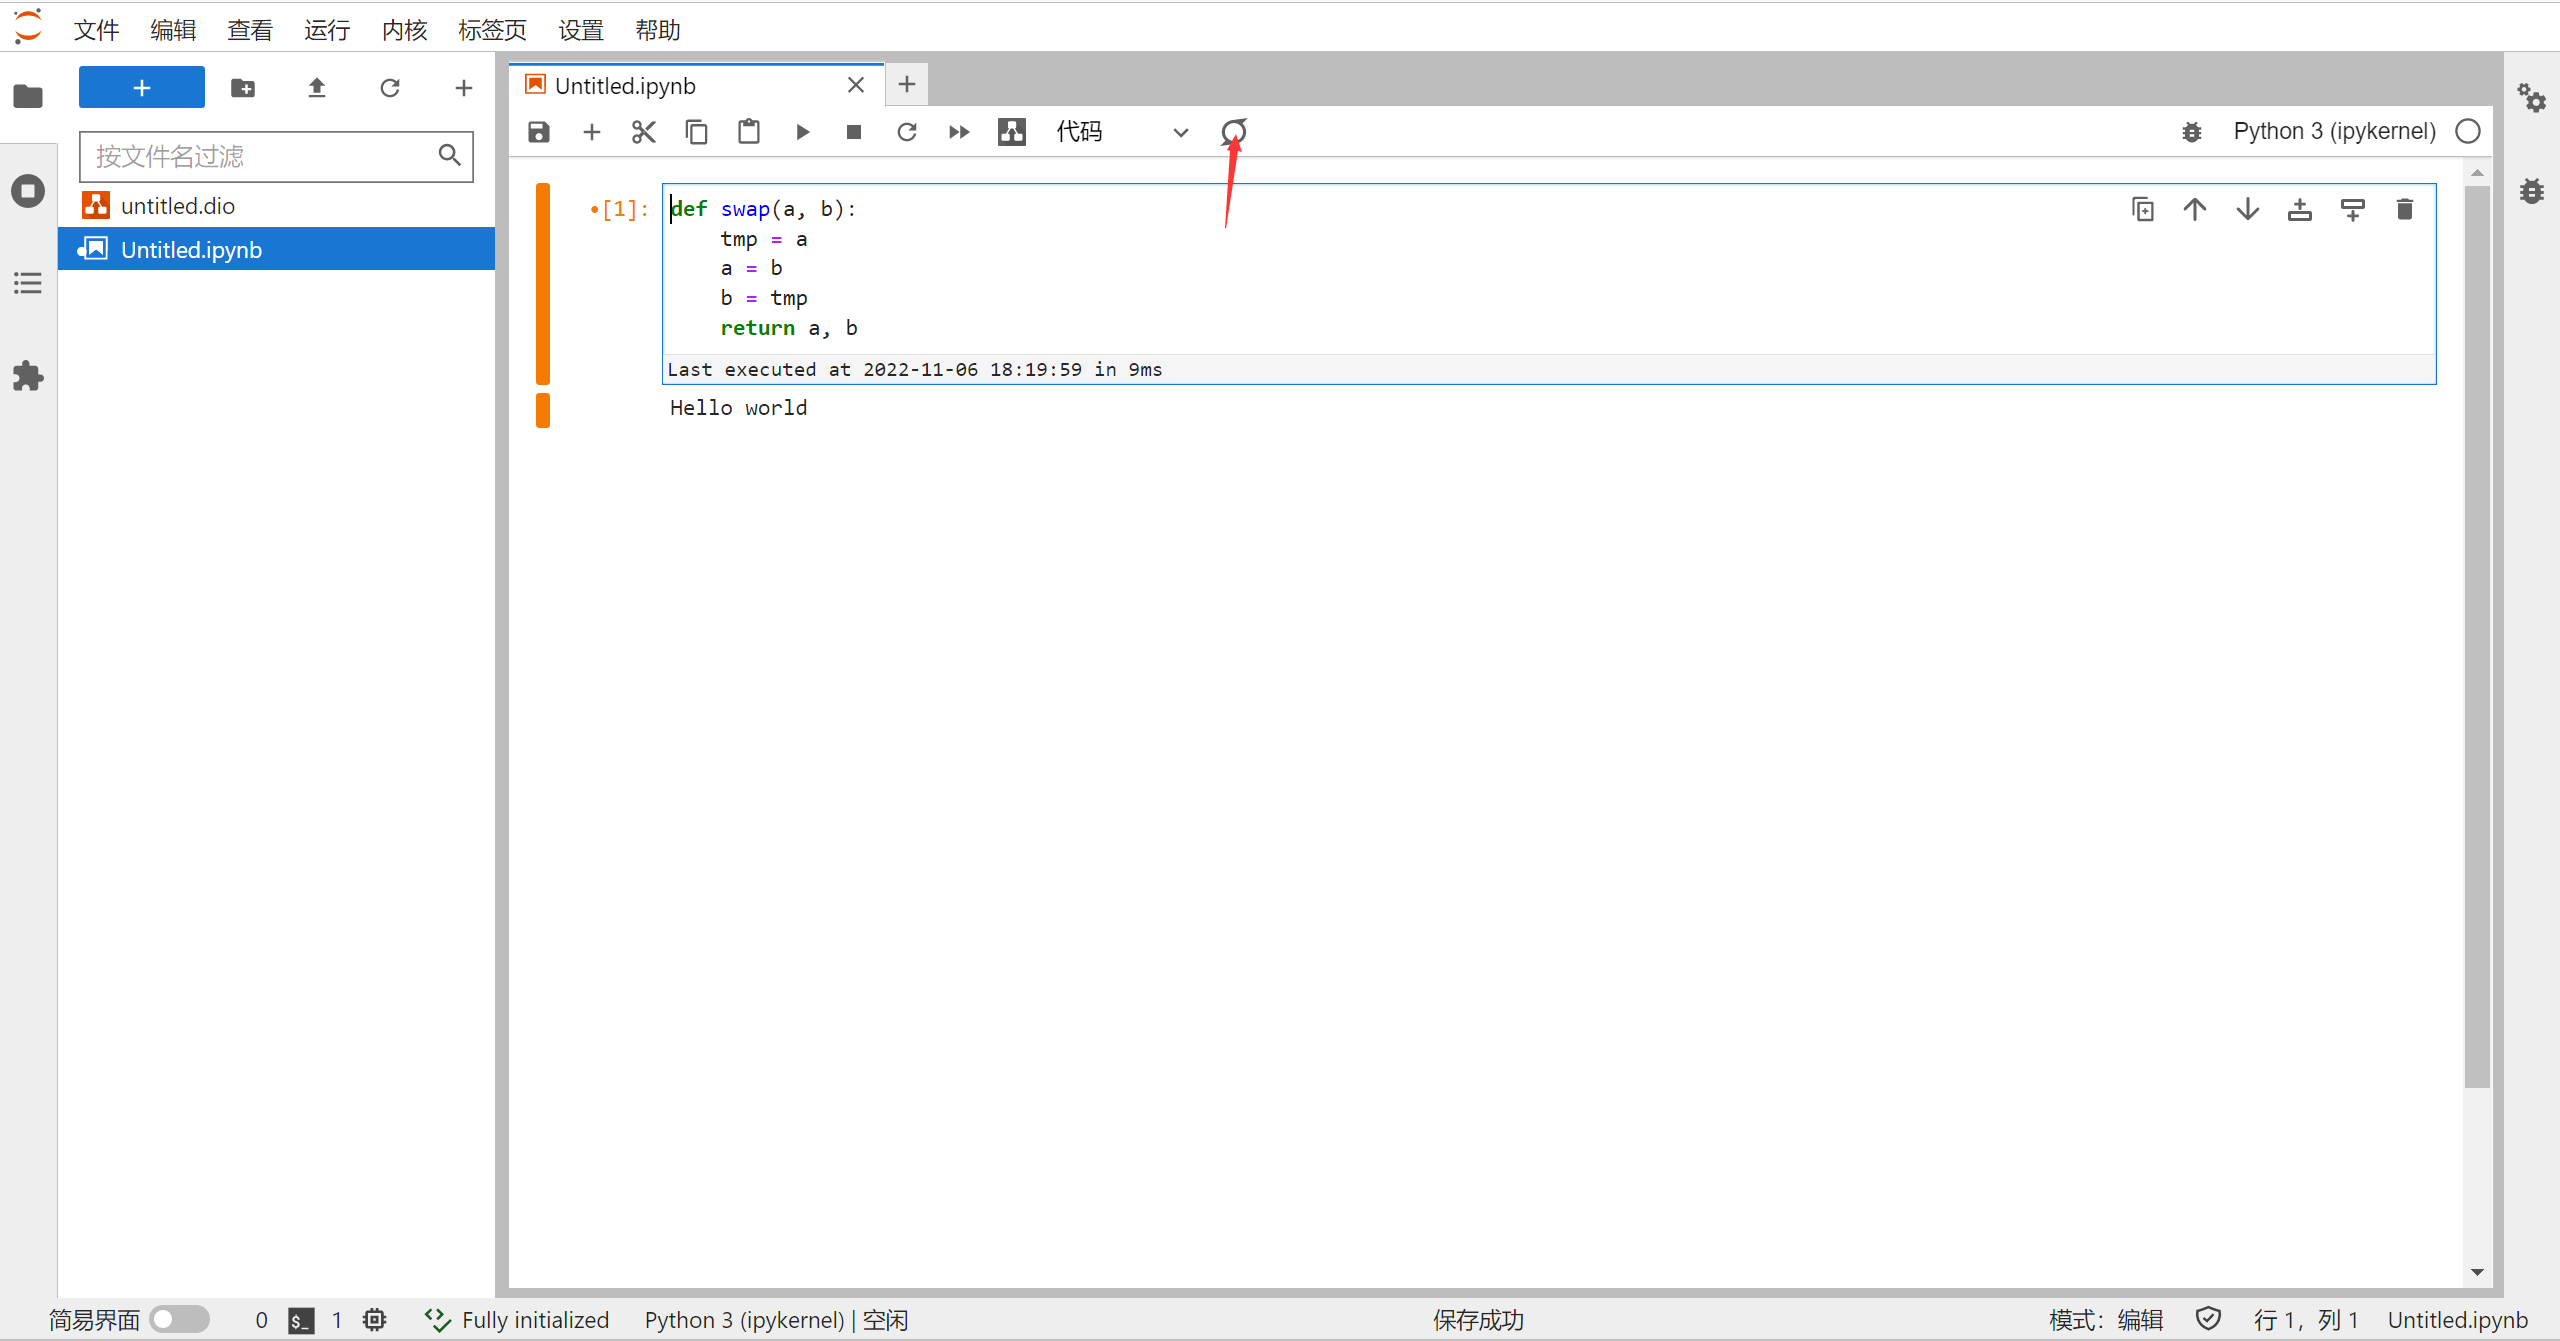Click the save notebook icon
This screenshot has height=1341, width=2560.
point(538,130)
